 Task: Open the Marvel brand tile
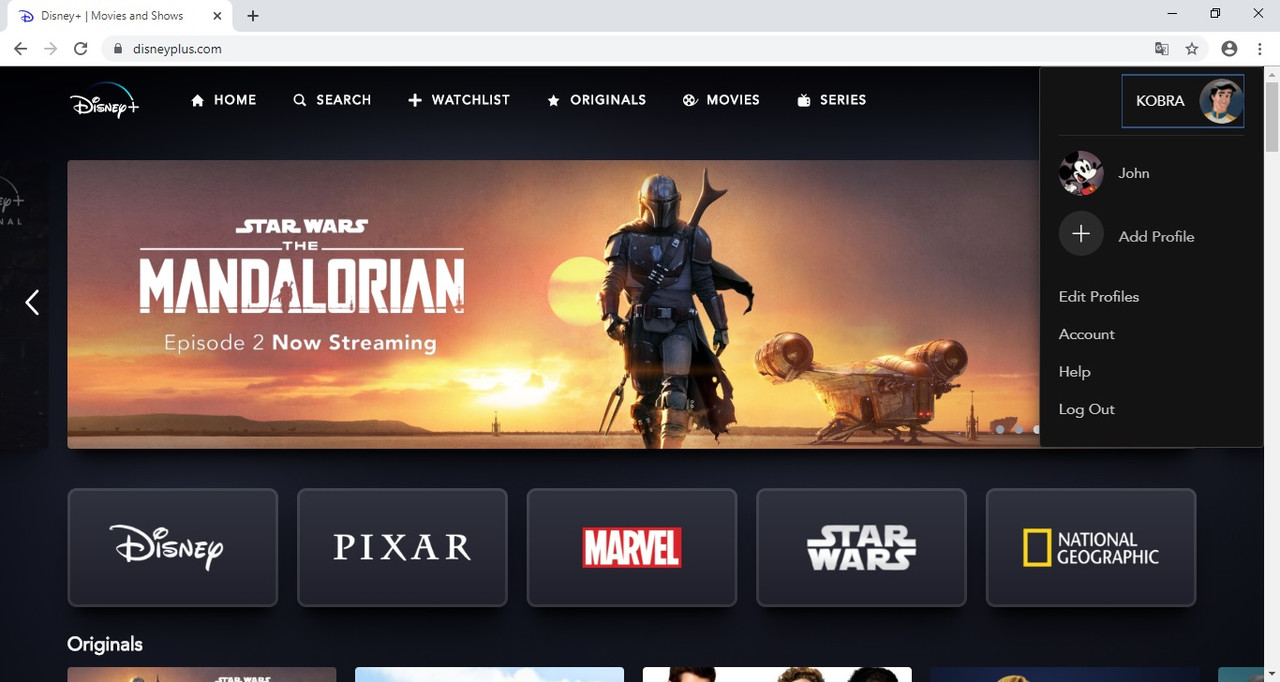pos(632,547)
